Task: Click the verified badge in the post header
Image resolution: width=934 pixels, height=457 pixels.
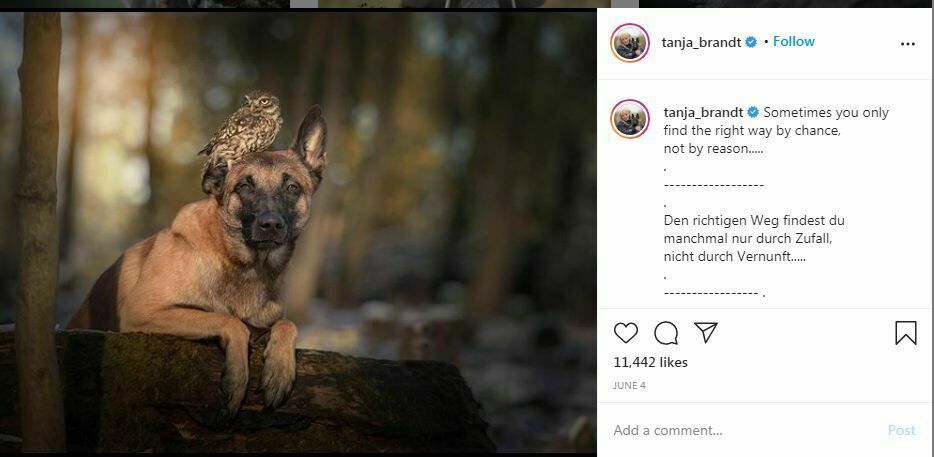Action: [x=751, y=42]
